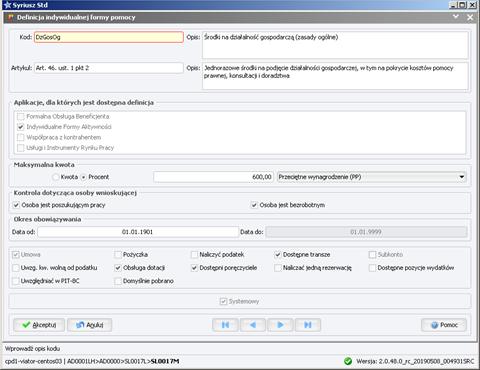
Task: Click the green status check icon
Action: coord(348,361)
